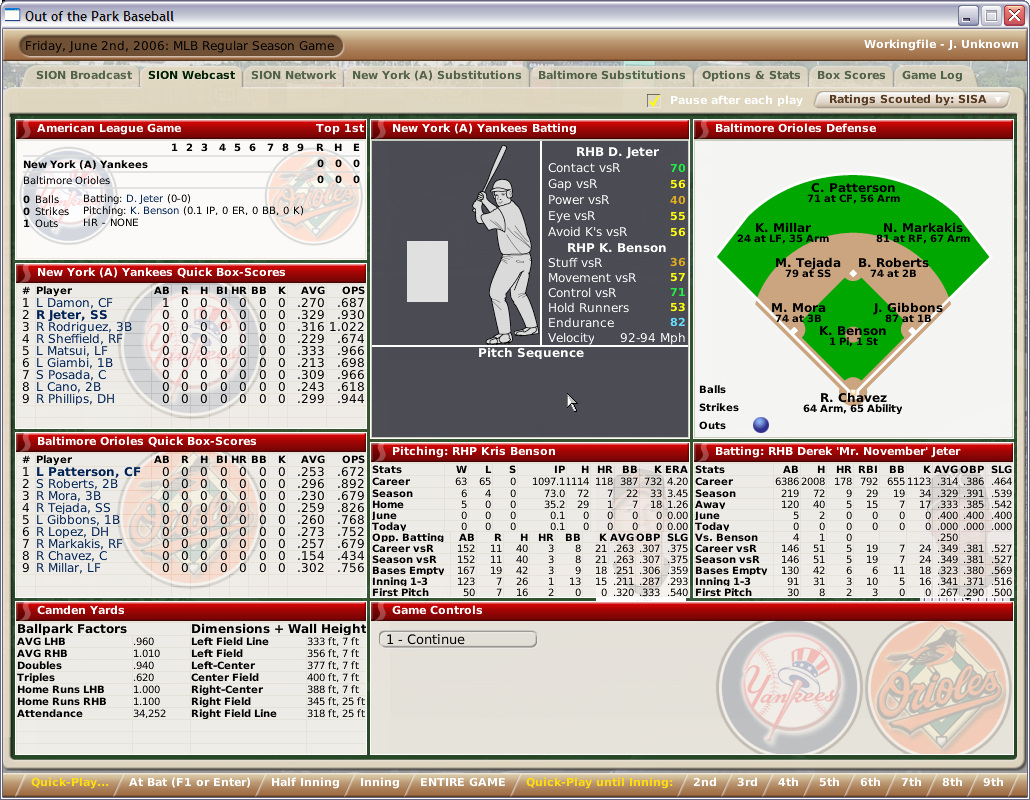The image size is (1030, 800).
Task: Open L Matsui, LF player link
Action: (72, 351)
